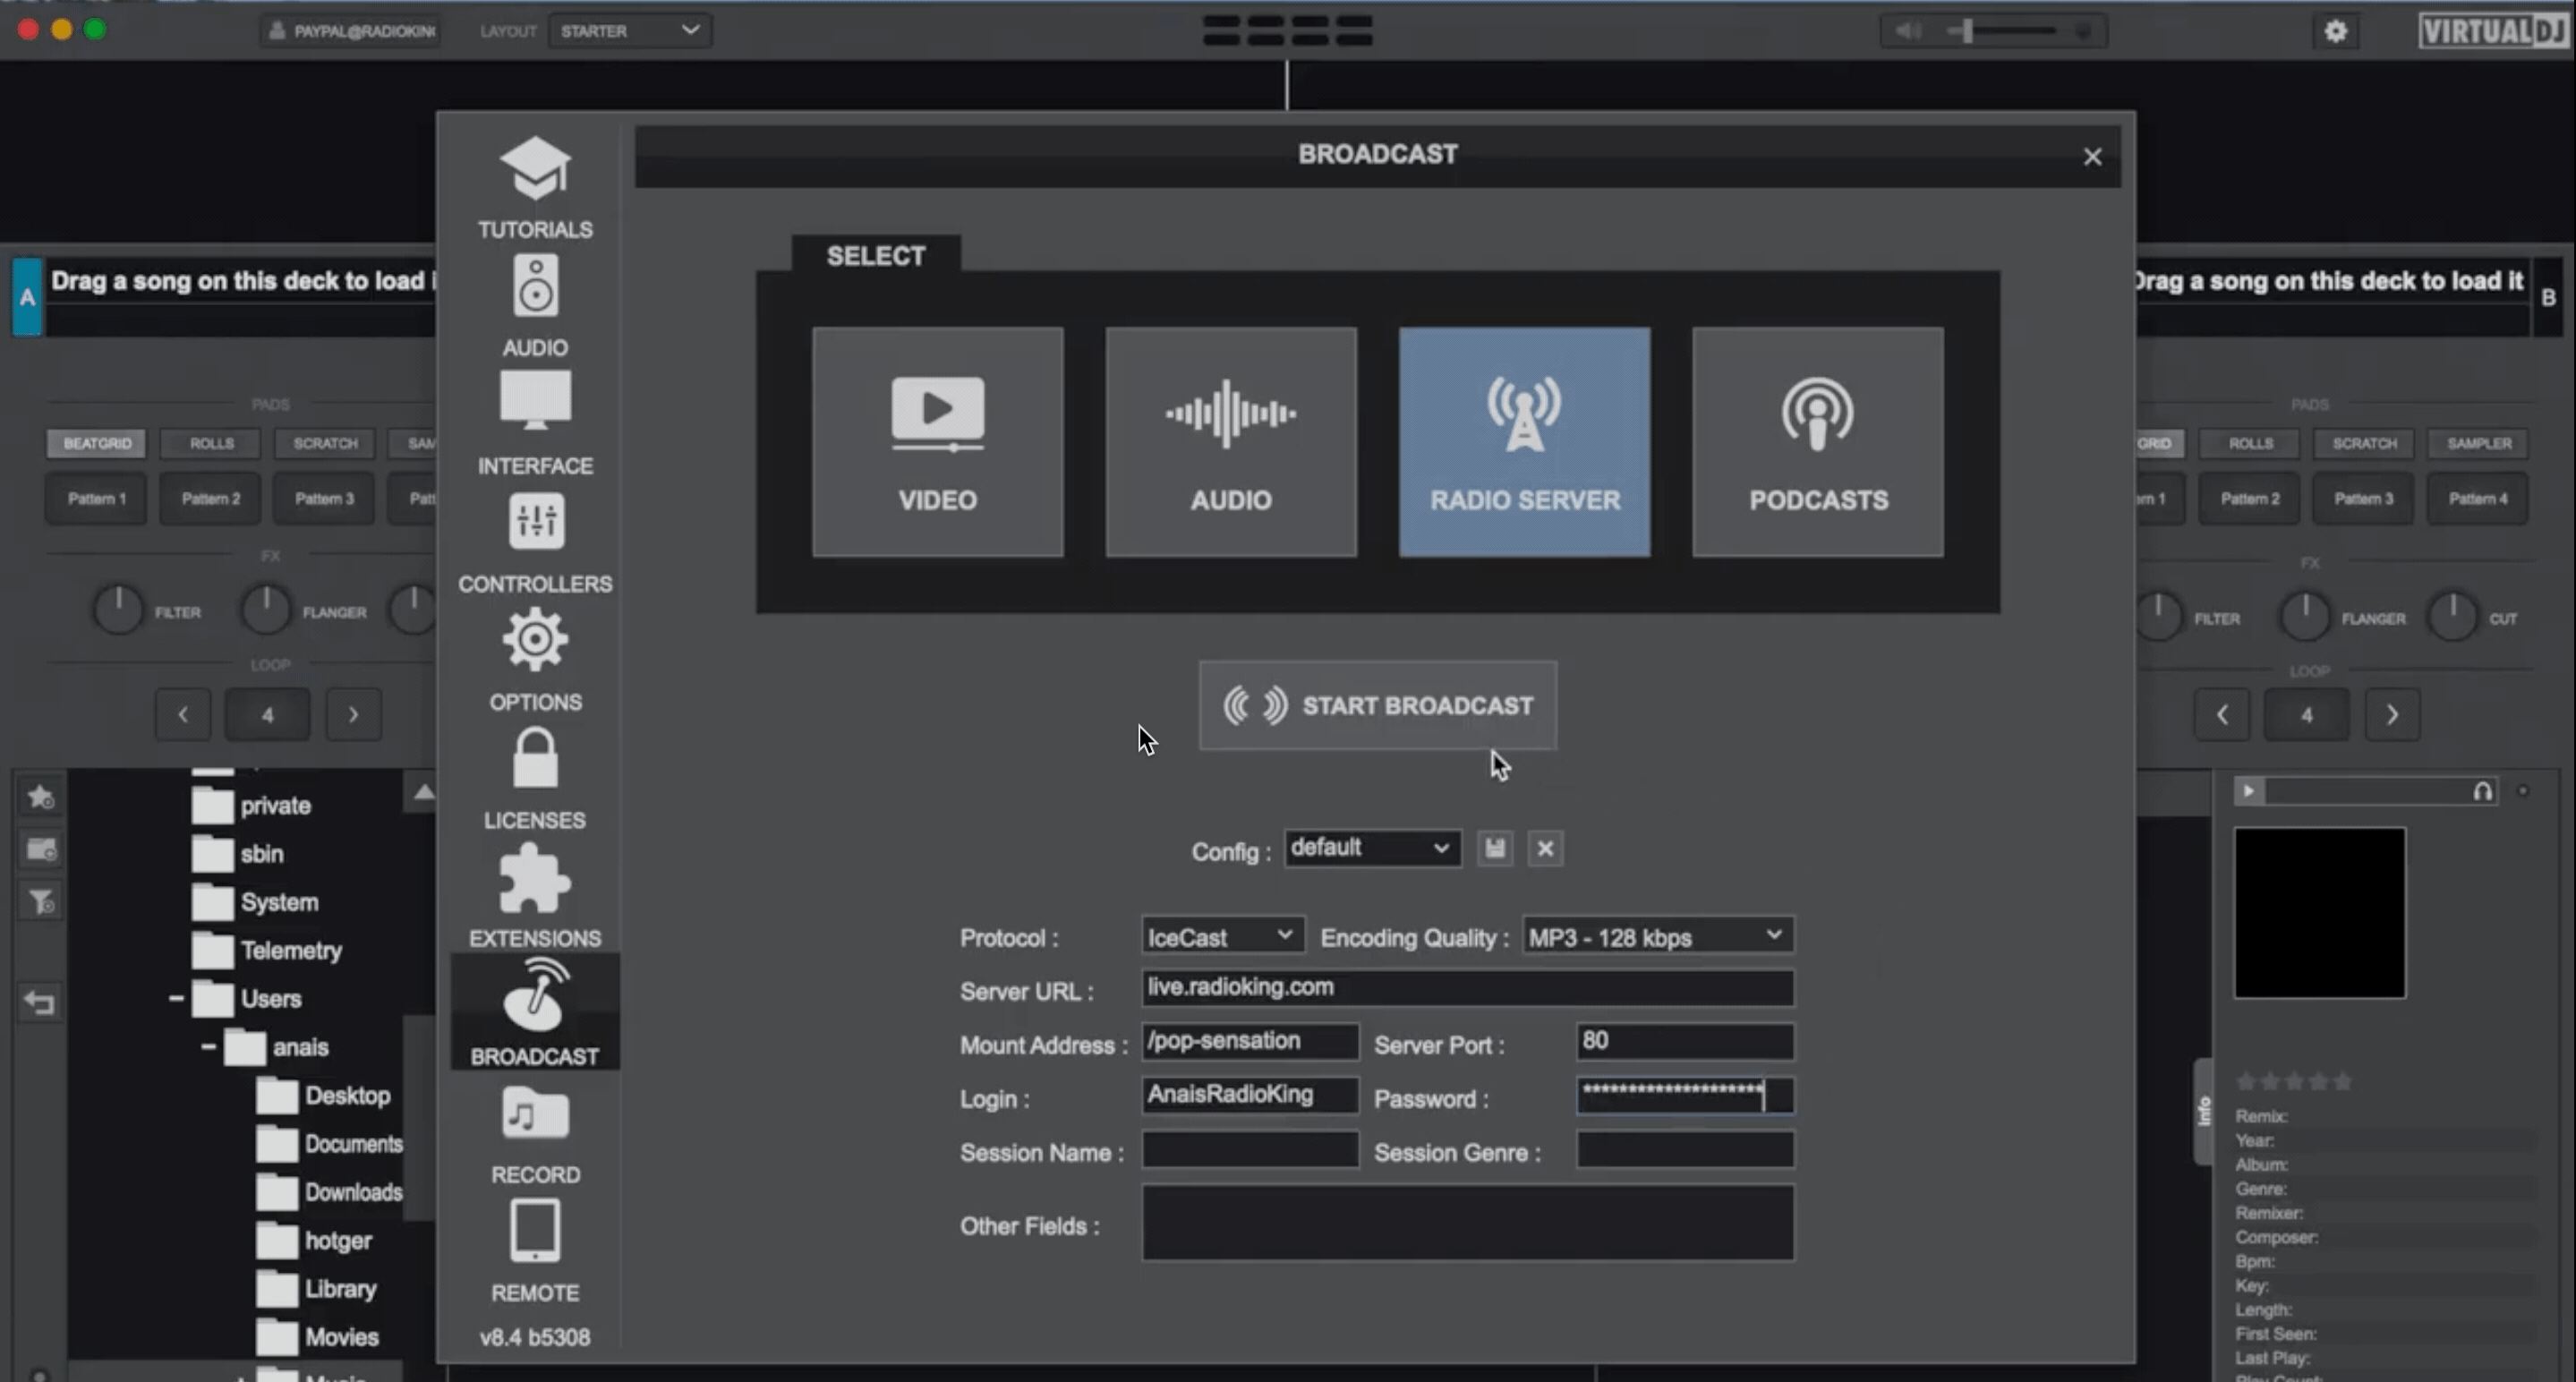The image size is (2576, 1382).
Task: Click the Session Genre field
Action: pos(1685,1149)
